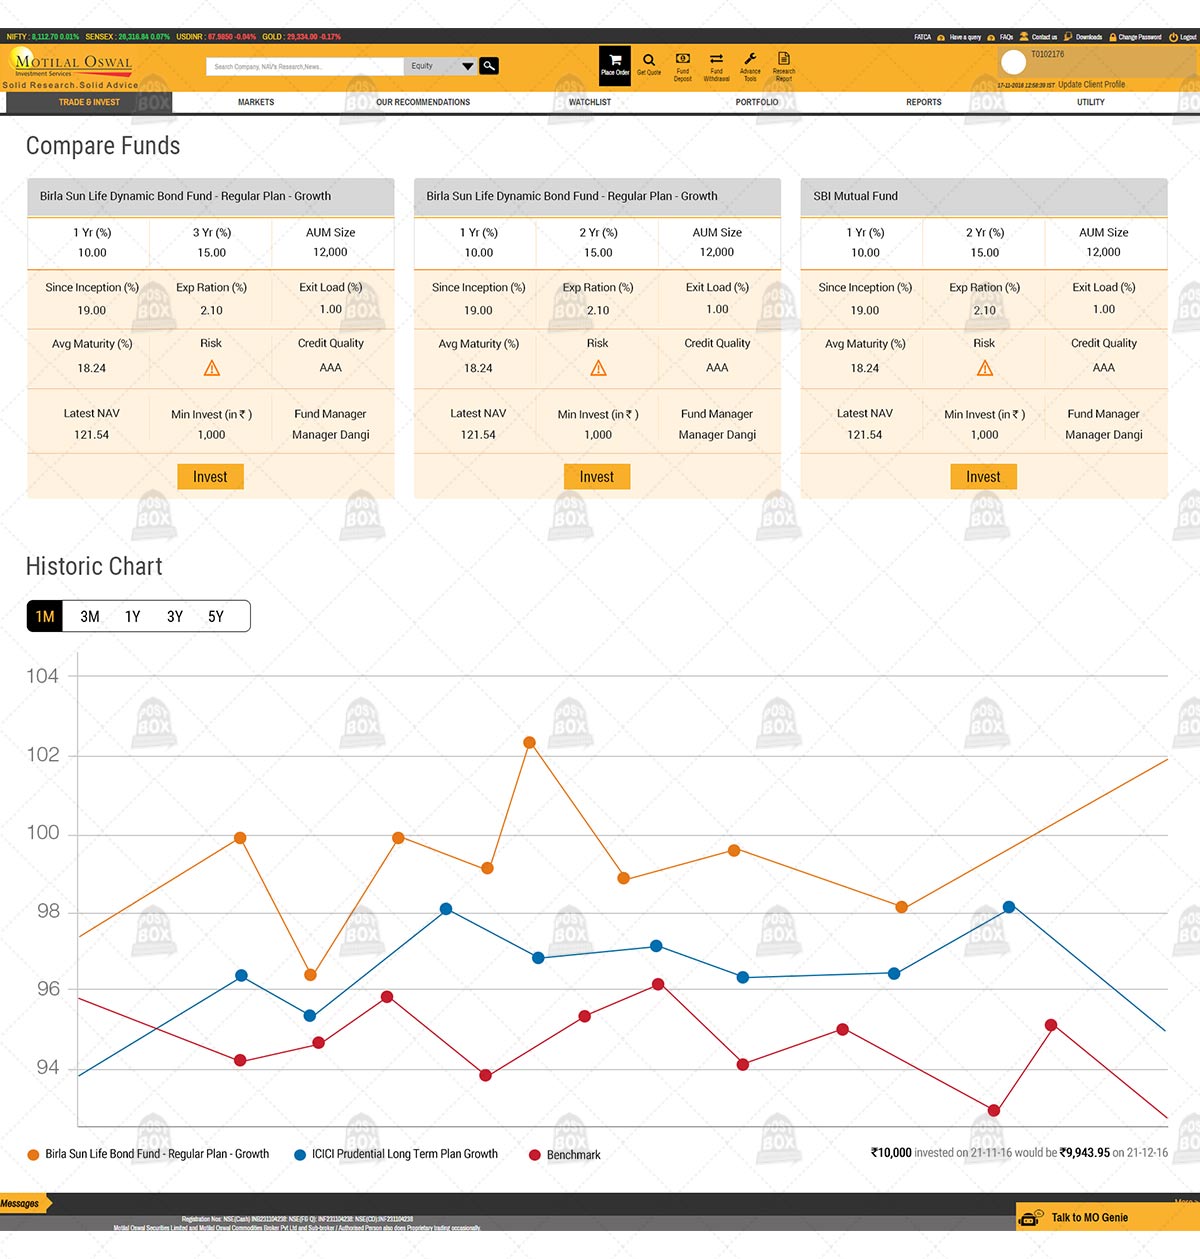Click the Fund Withdrawal arrows icon

pyautogui.click(x=716, y=60)
